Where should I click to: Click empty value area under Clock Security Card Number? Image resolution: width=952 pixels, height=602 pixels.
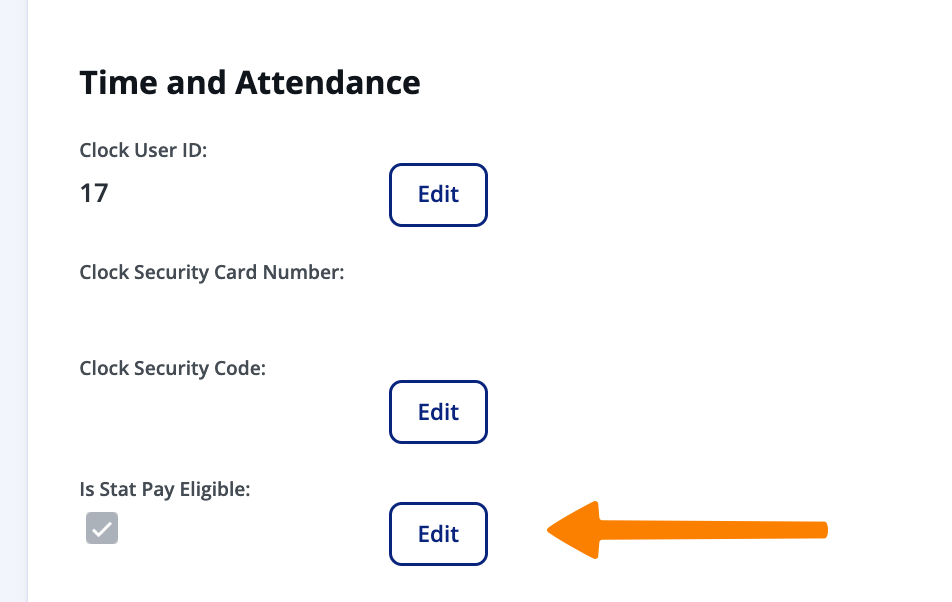click(x=200, y=312)
